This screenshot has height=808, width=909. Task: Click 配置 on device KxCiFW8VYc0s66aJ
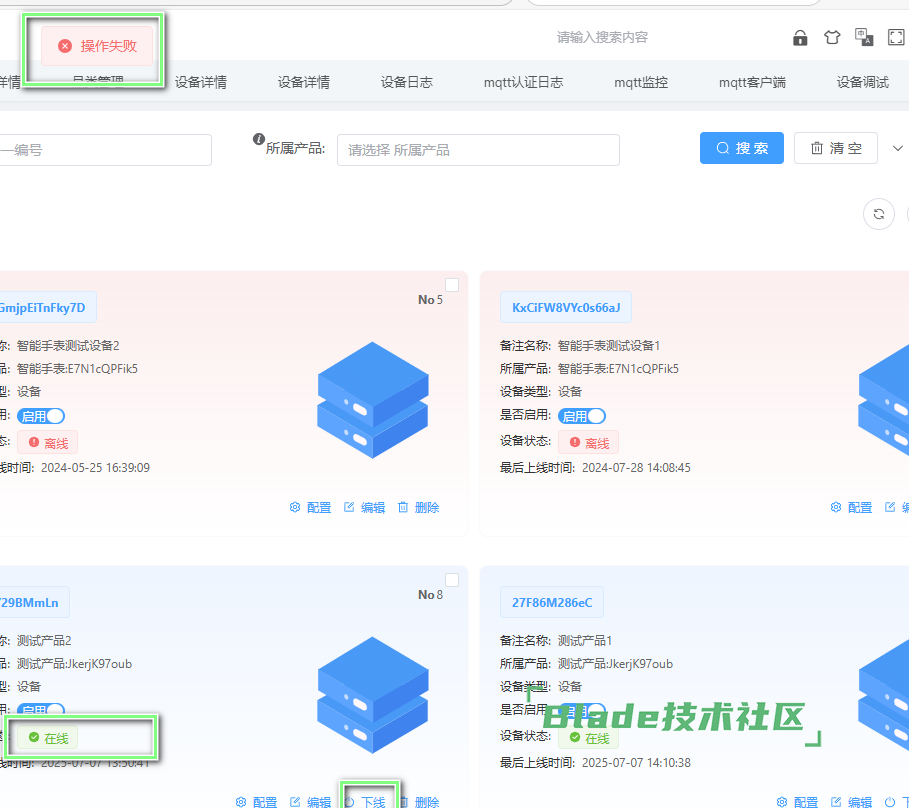851,507
